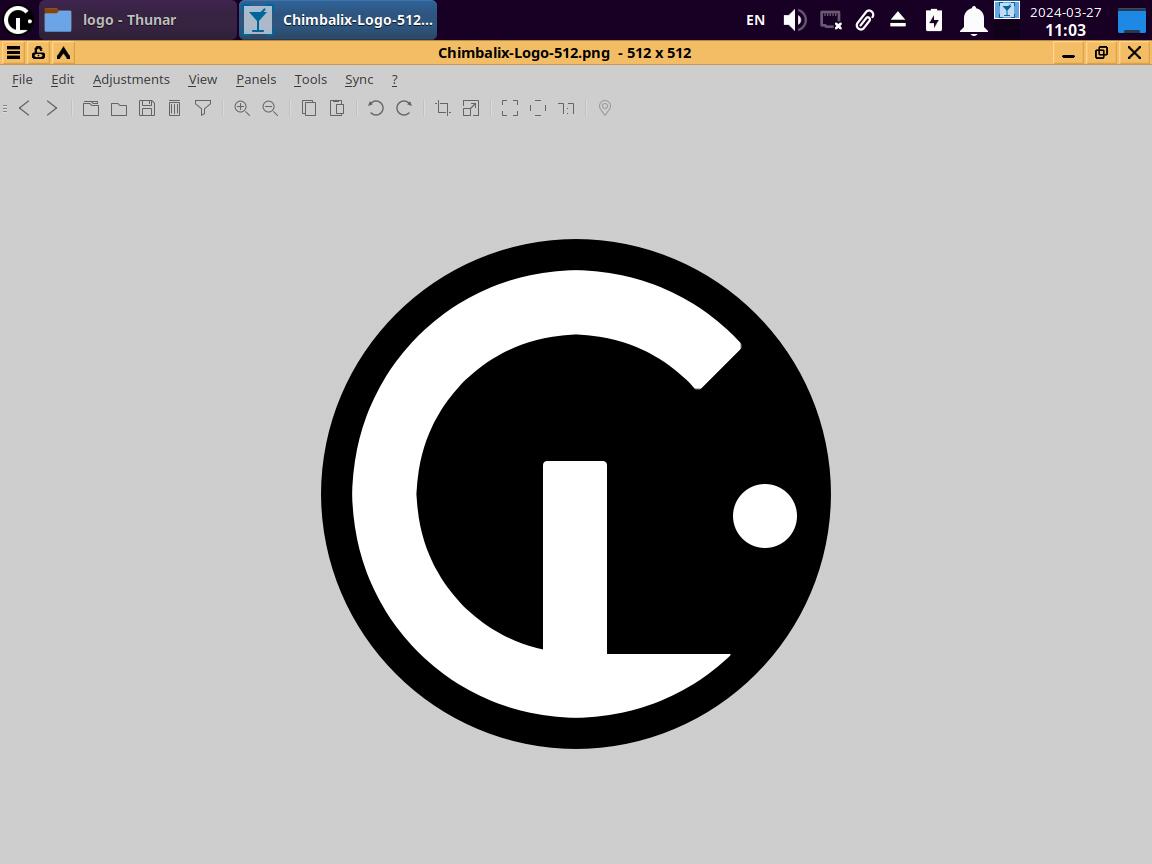Zoom in with the magnifier plus icon
The width and height of the screenshot is (1152, 864).
[242, 108]
